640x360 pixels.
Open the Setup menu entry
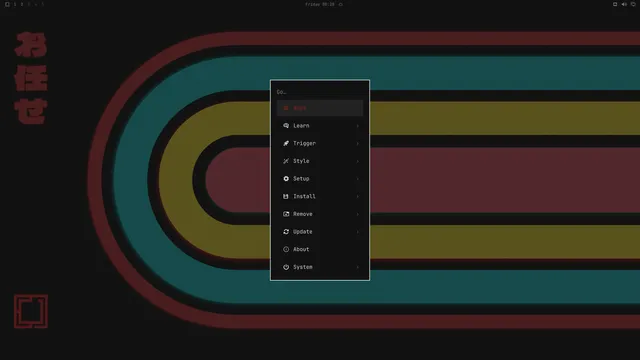tap(320, 178)
